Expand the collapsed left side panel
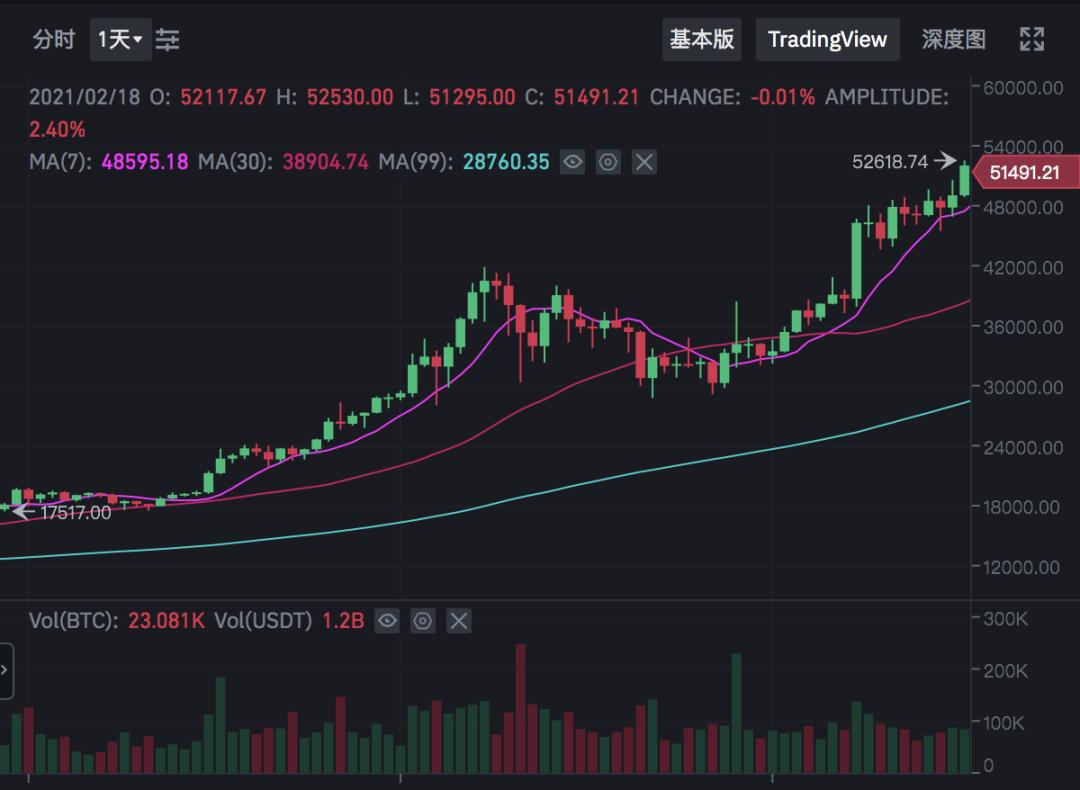The width and height of the screenshot is (1080, 790). [x=5, y=671]
